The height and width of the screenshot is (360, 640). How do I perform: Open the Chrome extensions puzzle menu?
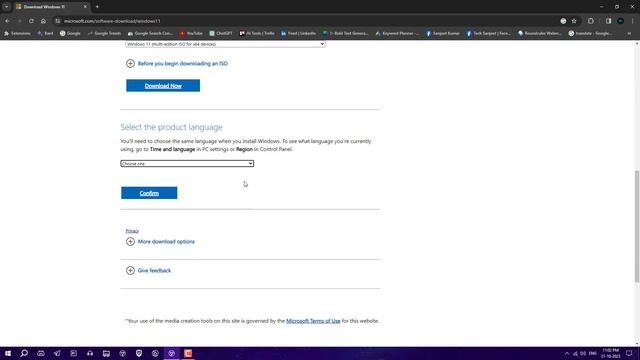(x=591, y=21)
